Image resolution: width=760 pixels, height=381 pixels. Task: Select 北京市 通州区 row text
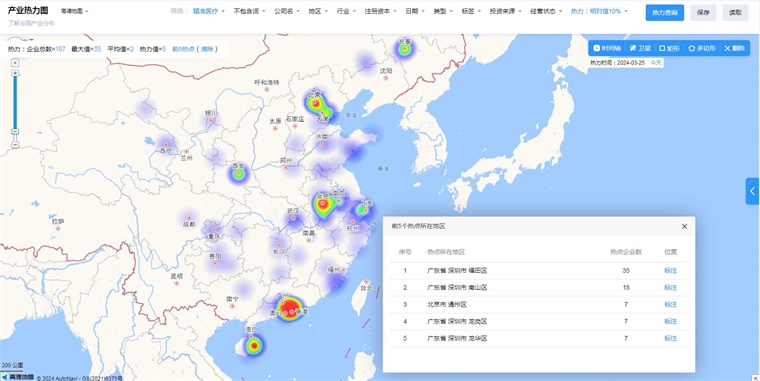click(446, 304)
